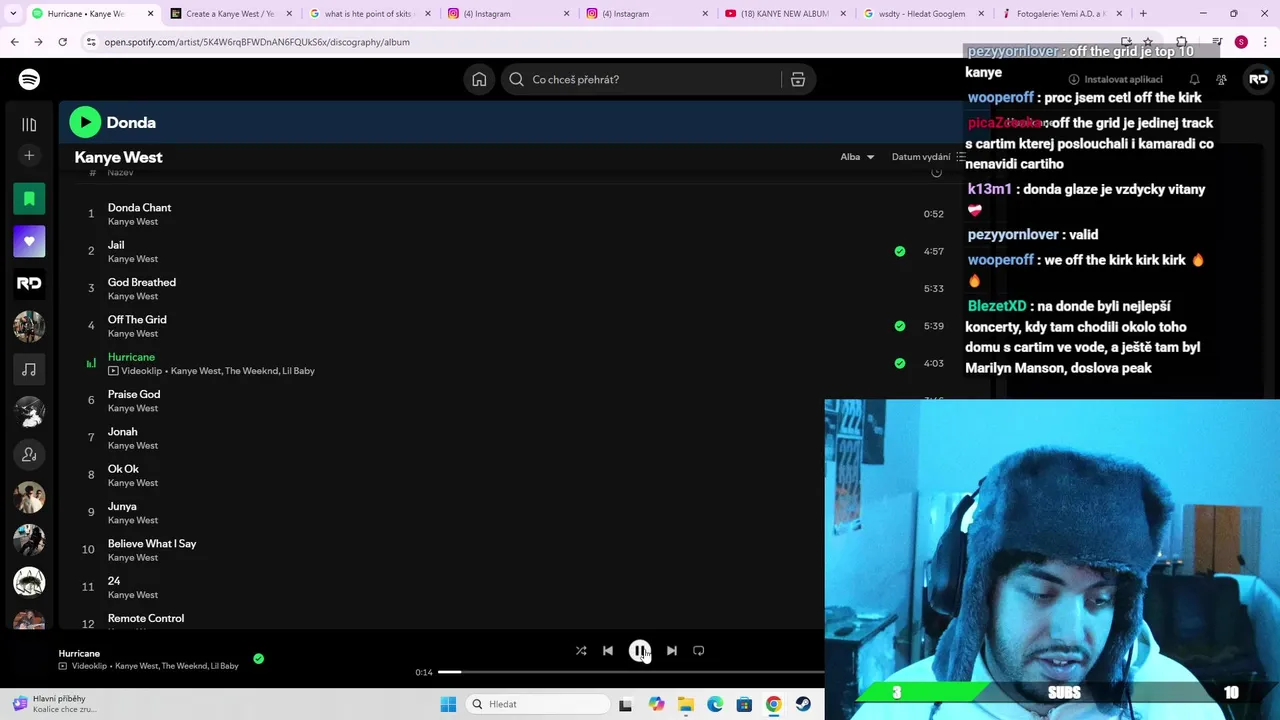
Task: Toggle shuffle in the player bar
Action: coord(581,650)
